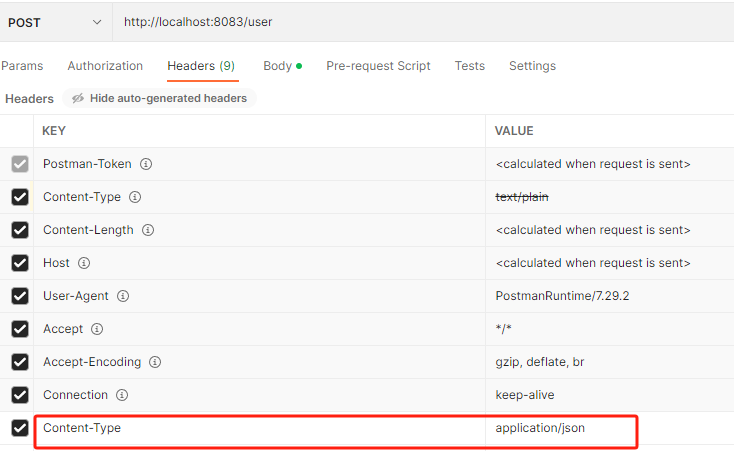734x451 pixels.
Task: Click the Connection key text
Action: pyautogui.click(x=75, y=395)
